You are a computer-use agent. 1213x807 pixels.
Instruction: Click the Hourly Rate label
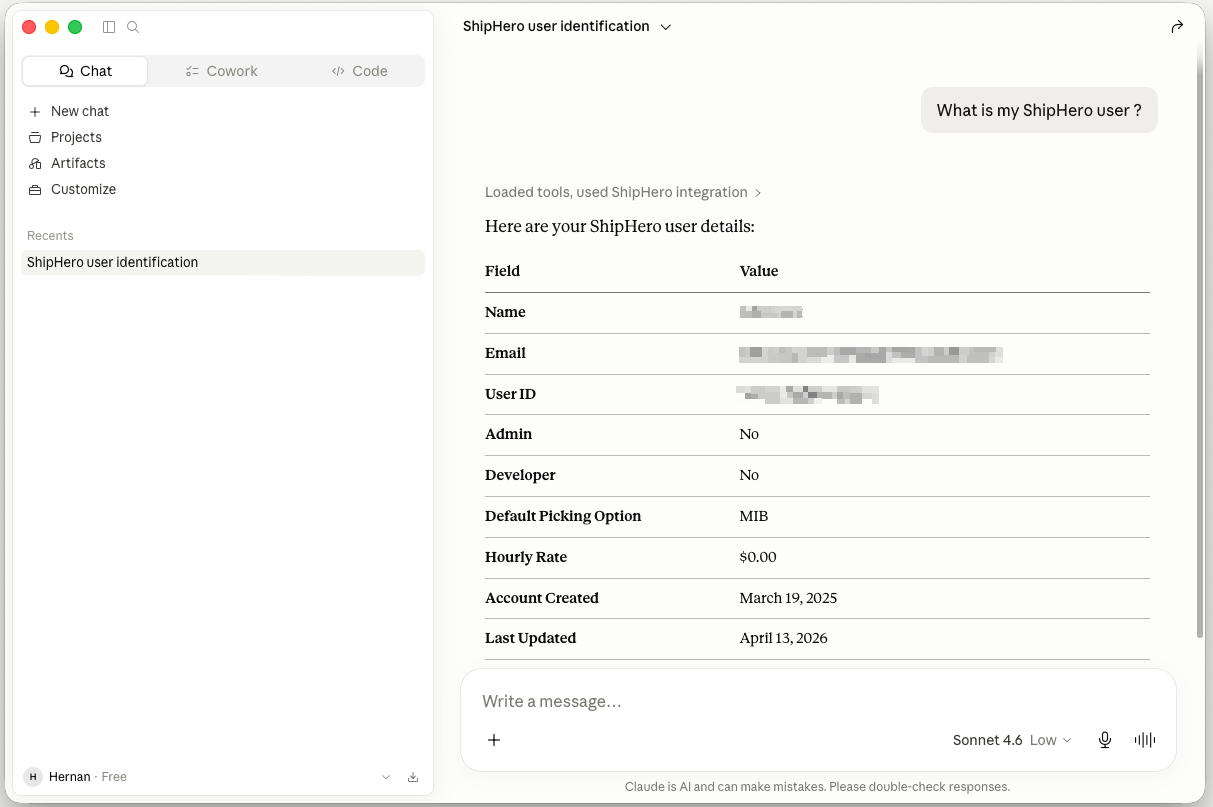[x=526, y=557]
